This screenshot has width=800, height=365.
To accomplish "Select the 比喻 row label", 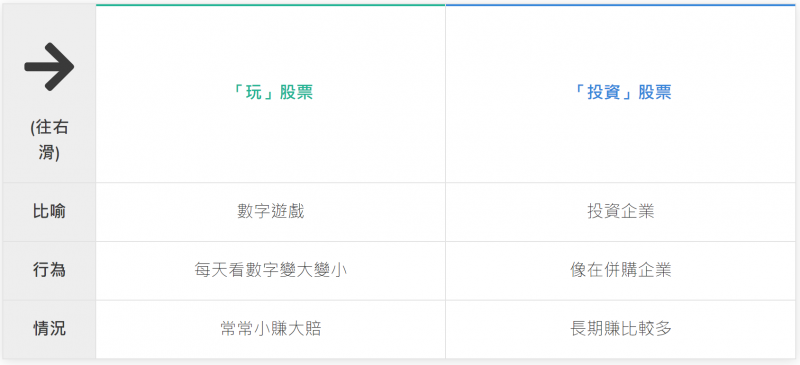I will [49, 211].
